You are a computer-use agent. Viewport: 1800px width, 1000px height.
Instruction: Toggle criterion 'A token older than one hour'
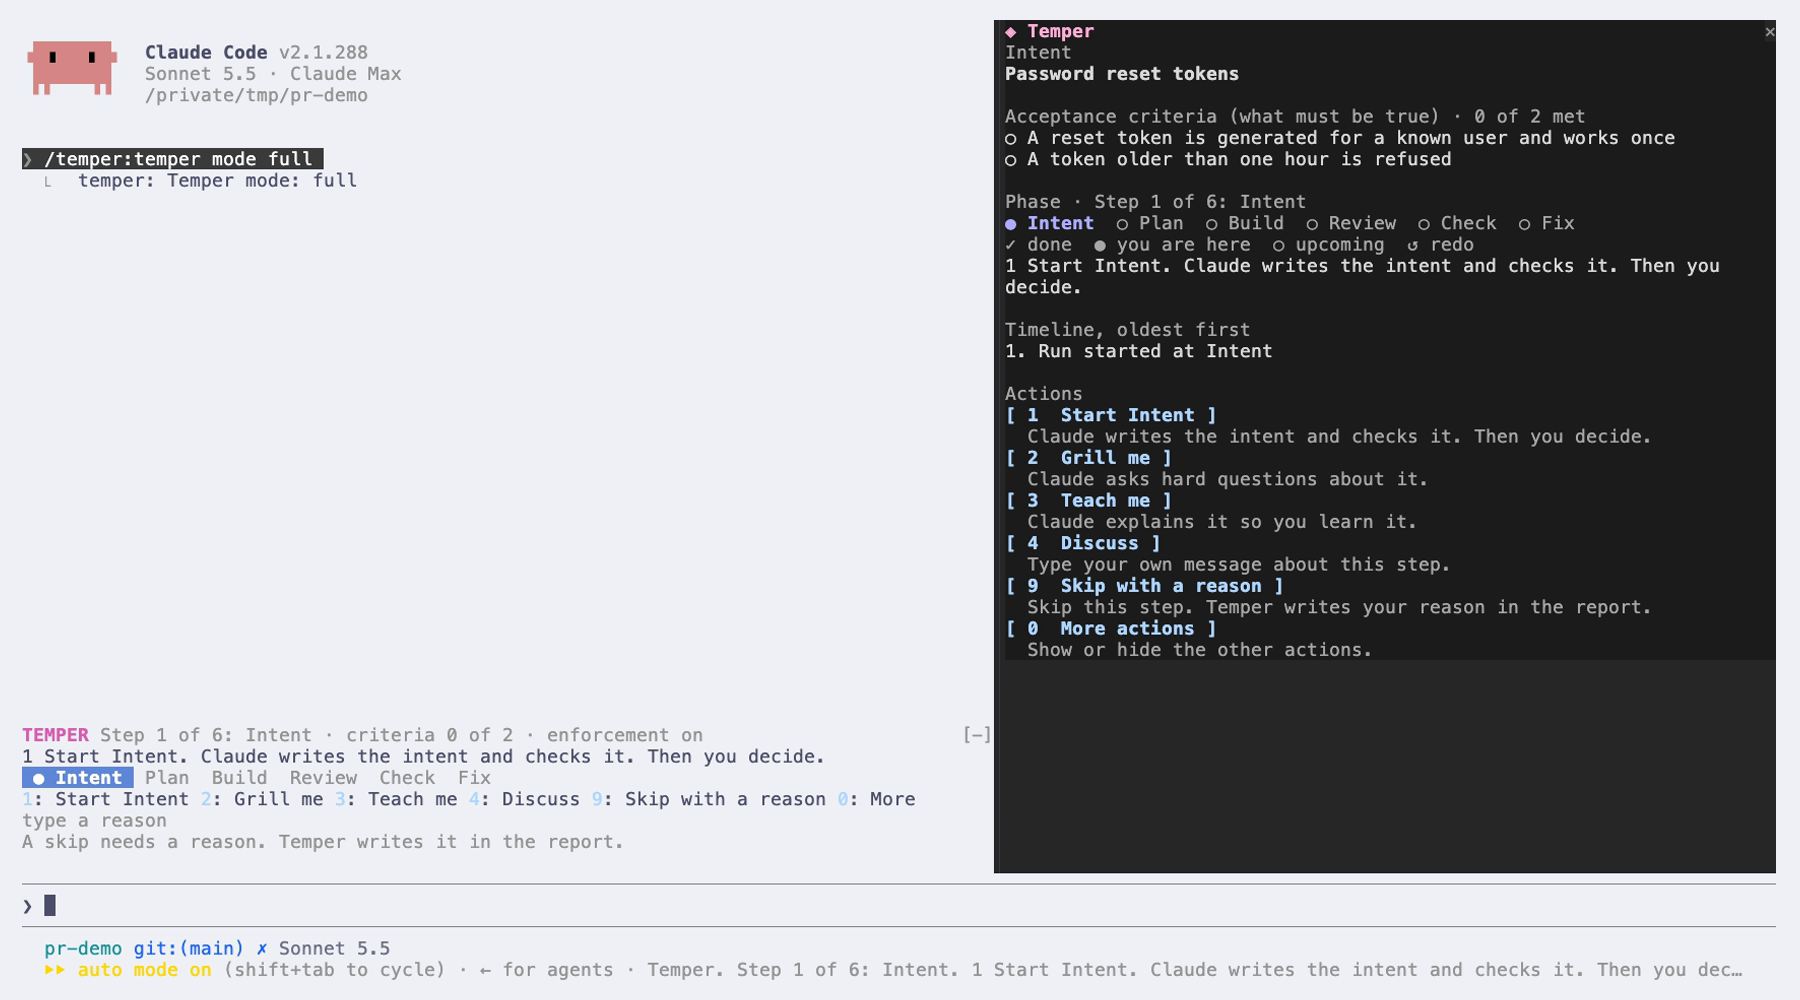1228,159
